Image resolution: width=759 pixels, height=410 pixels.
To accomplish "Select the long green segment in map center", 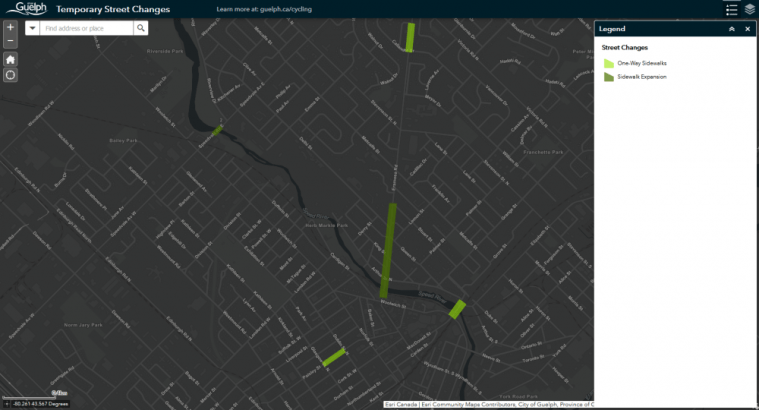I will [x=388, y=250].
